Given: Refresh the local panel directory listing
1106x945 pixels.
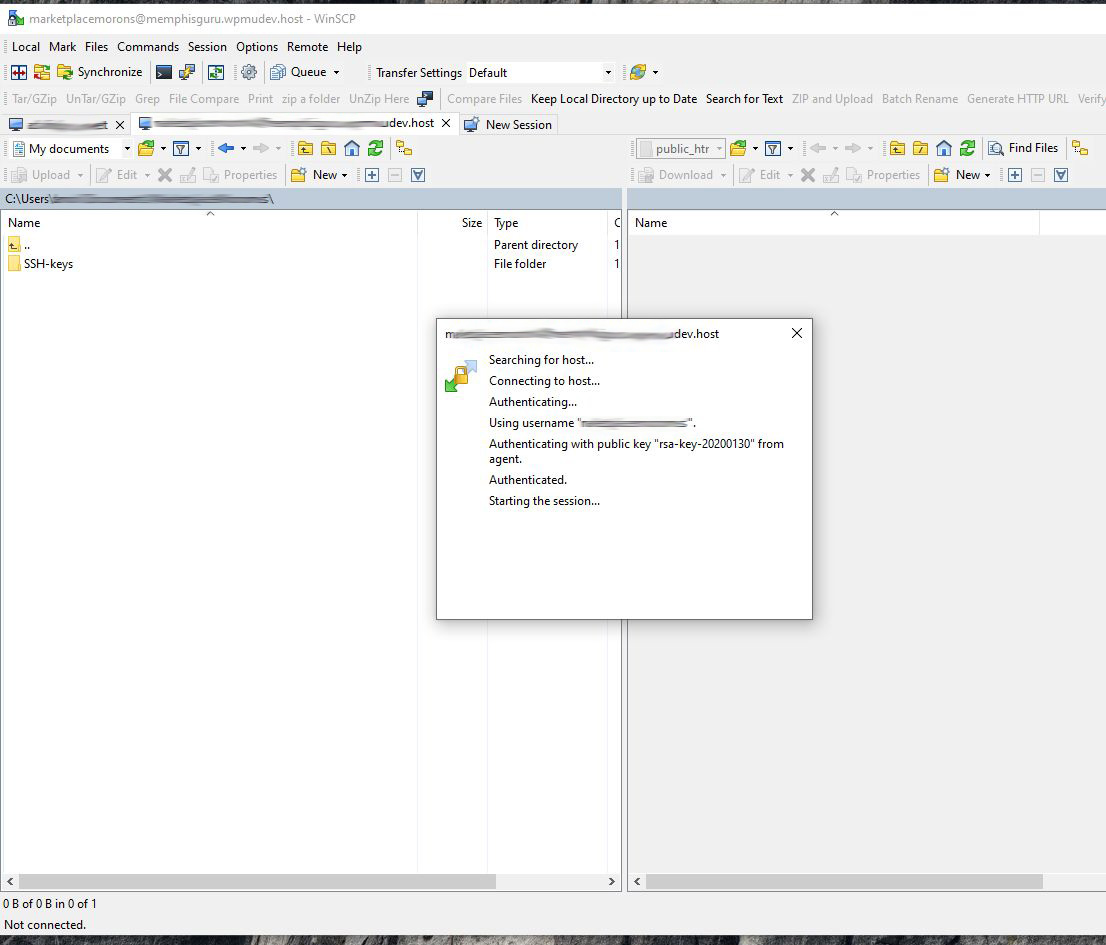Looking at the screenshot, I should point(375,148).
